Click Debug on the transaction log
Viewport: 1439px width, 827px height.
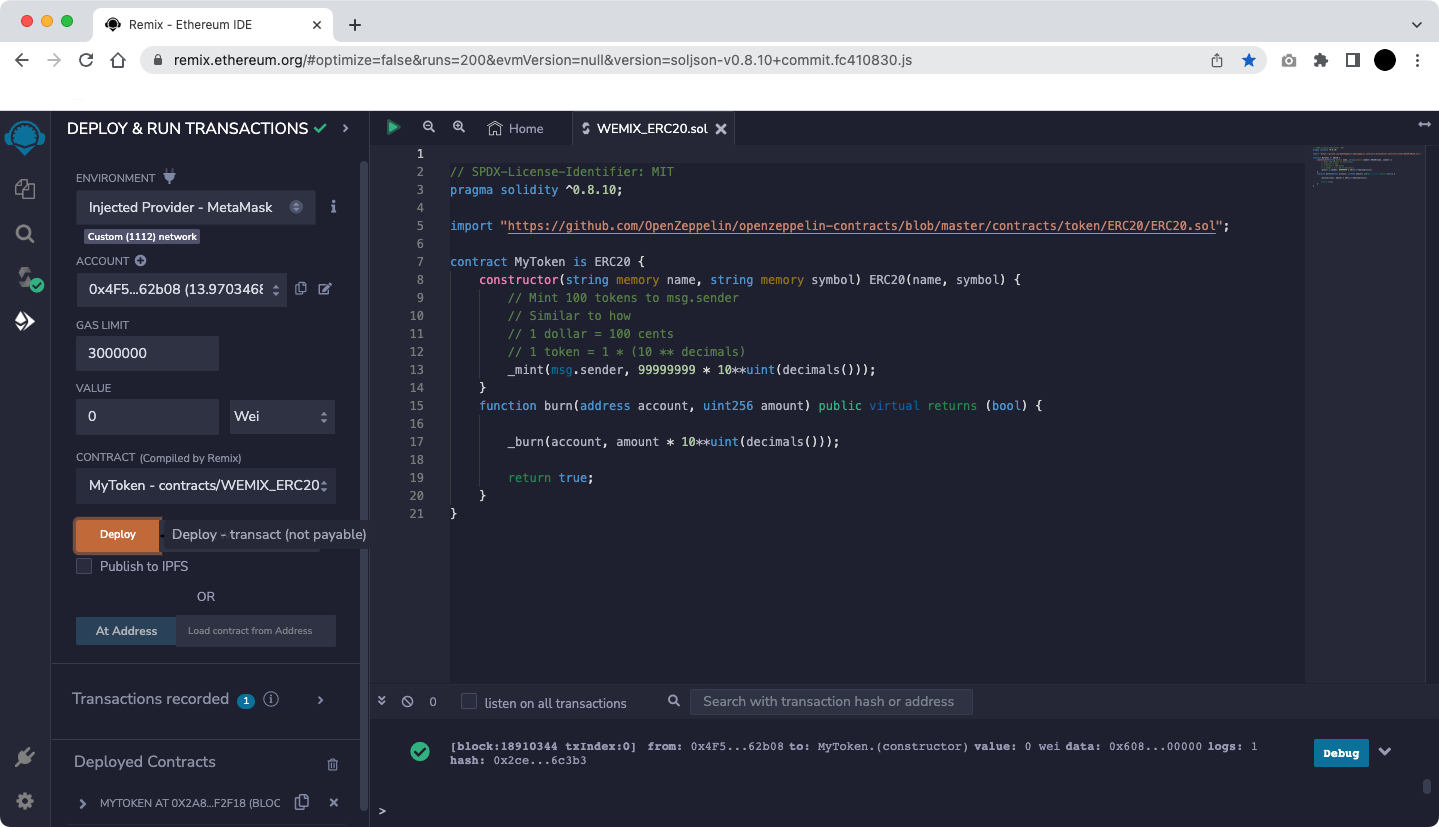pyautogui.click(x=1340, y=753)
